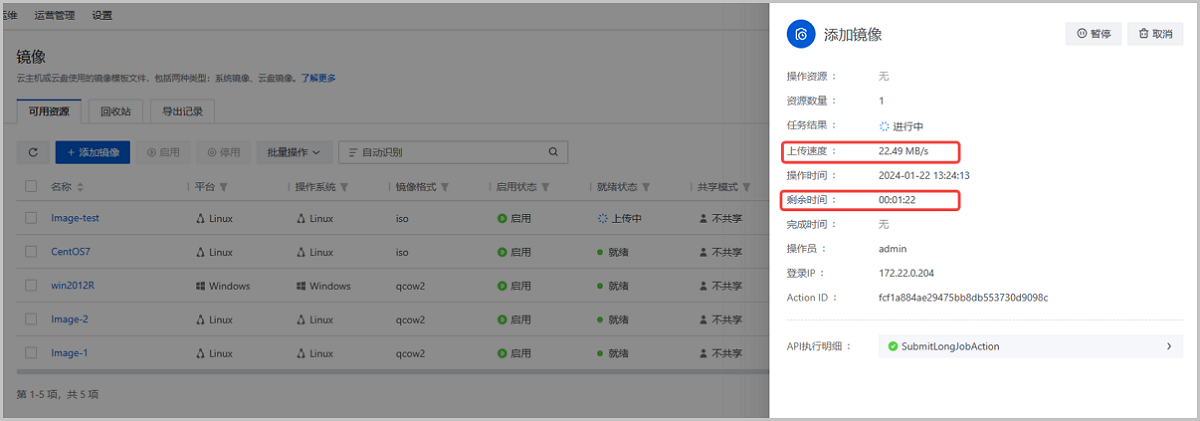
Task: Click the 镜像格式 column filter icon
Action: [444, 187]
